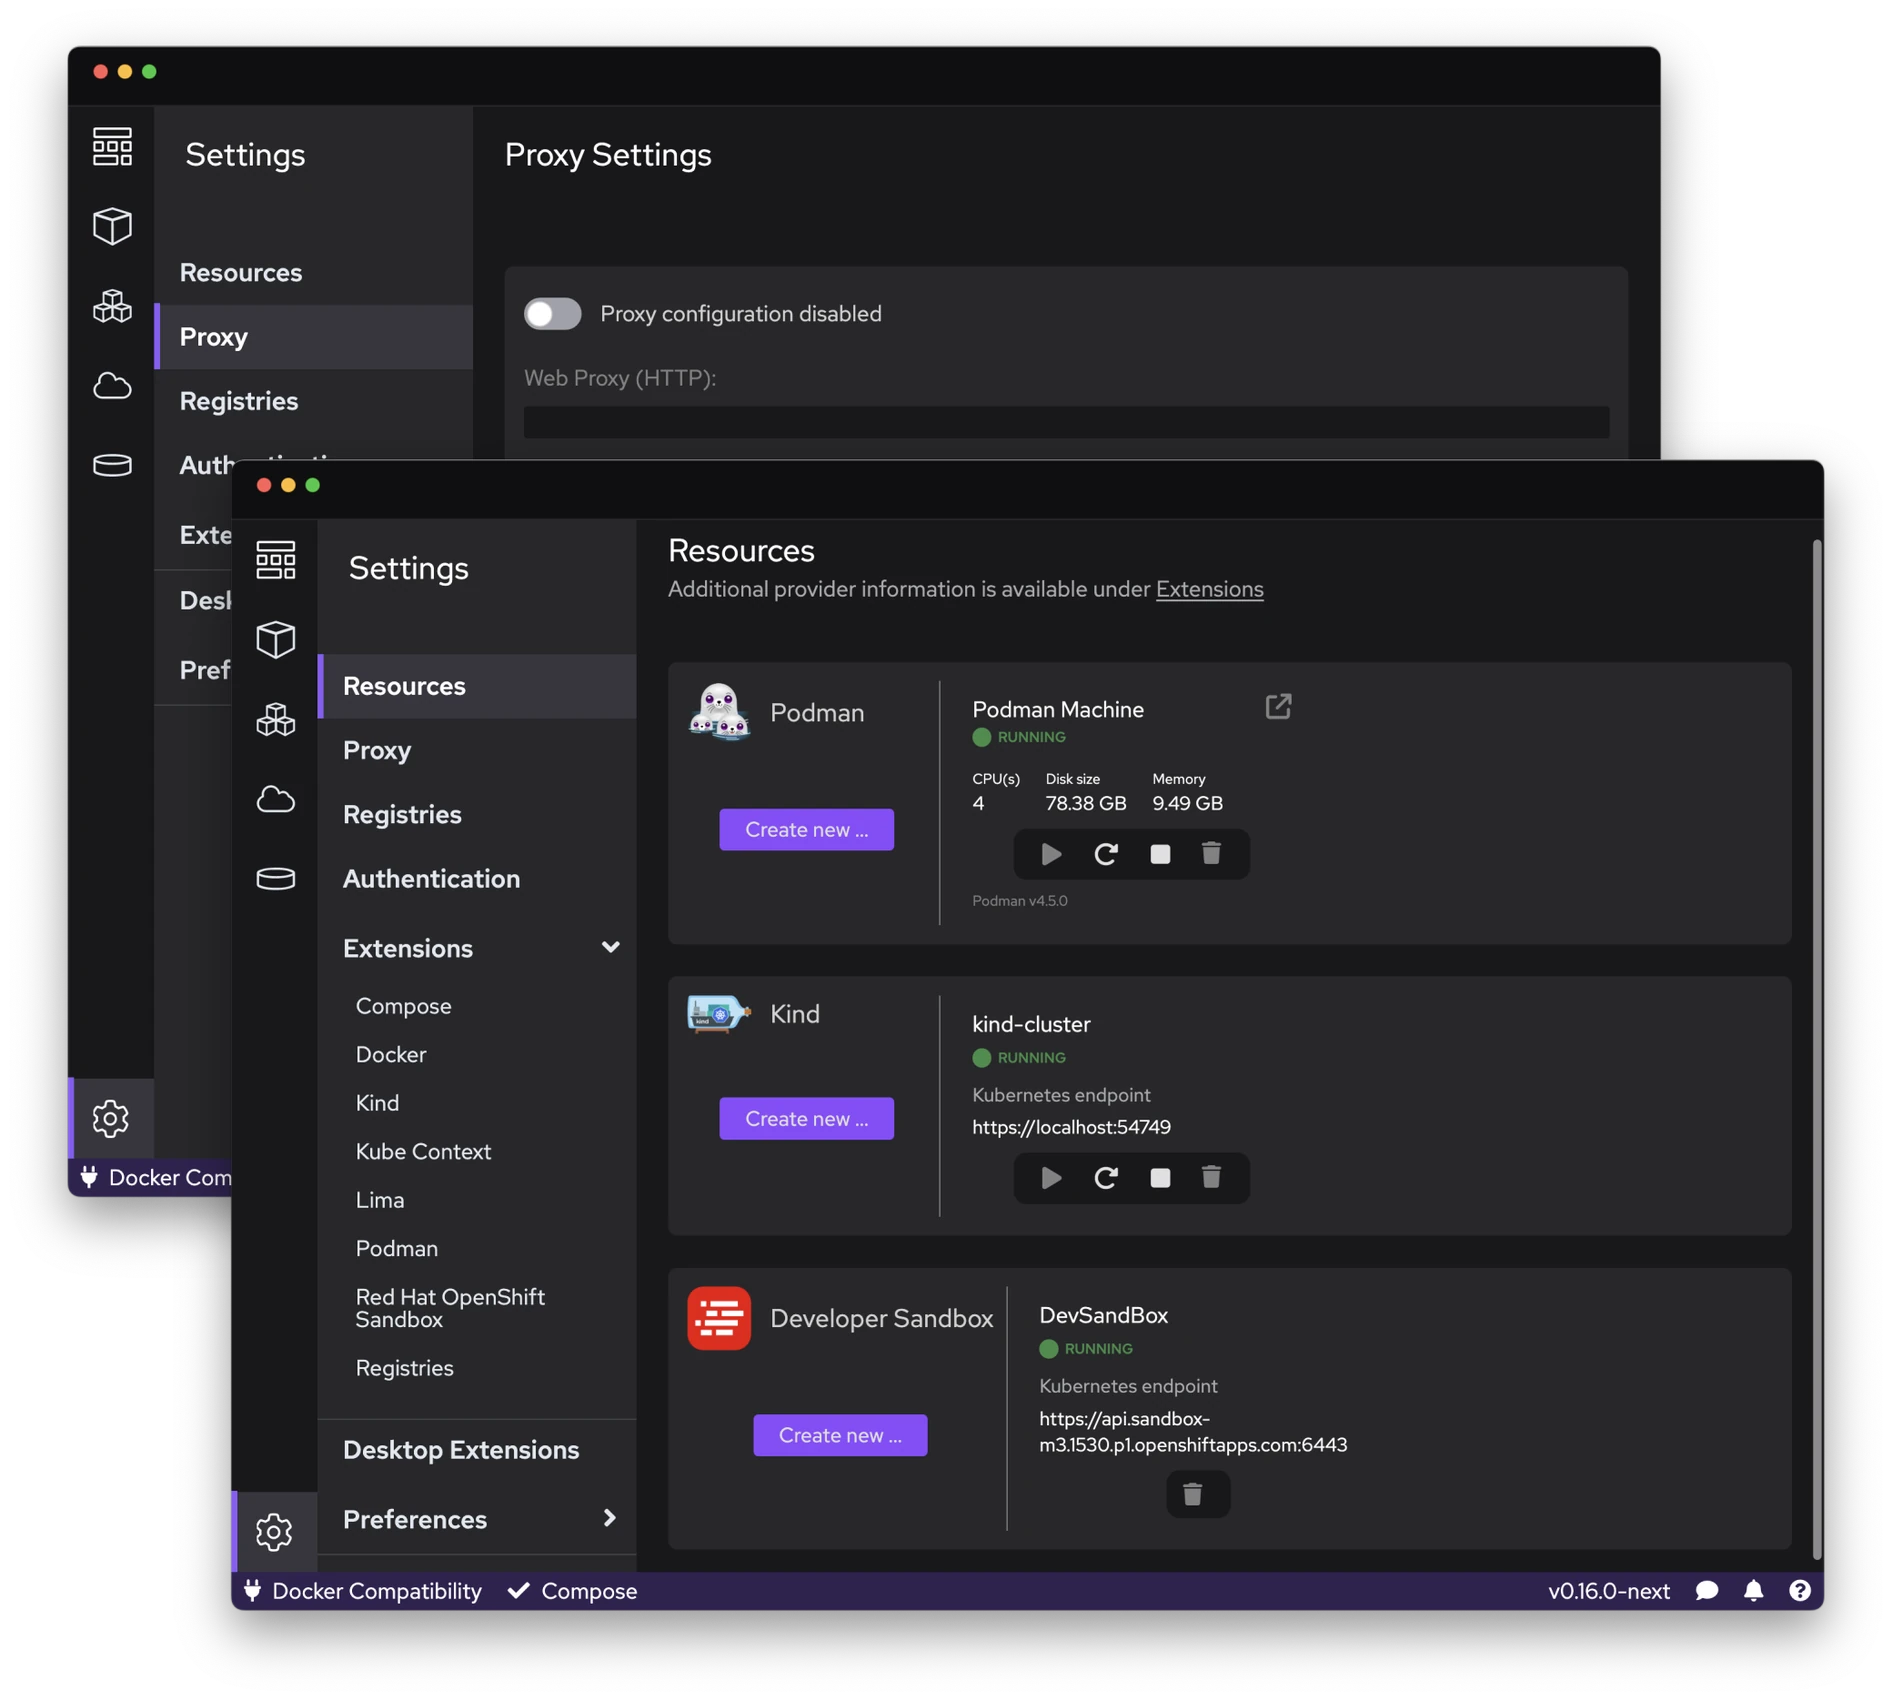Follow the Extensions link under Resources

[1209, 589]
